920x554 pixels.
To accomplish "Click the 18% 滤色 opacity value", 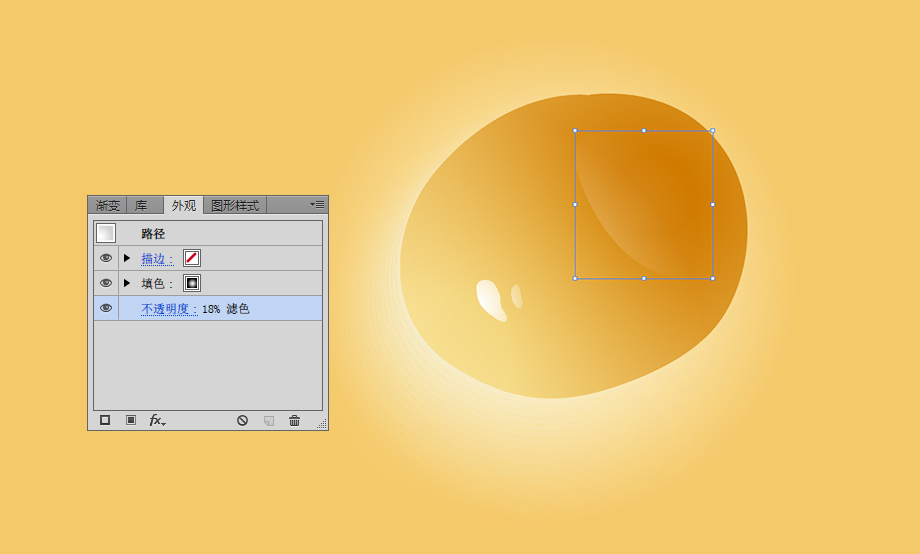I will click(226, 309).
